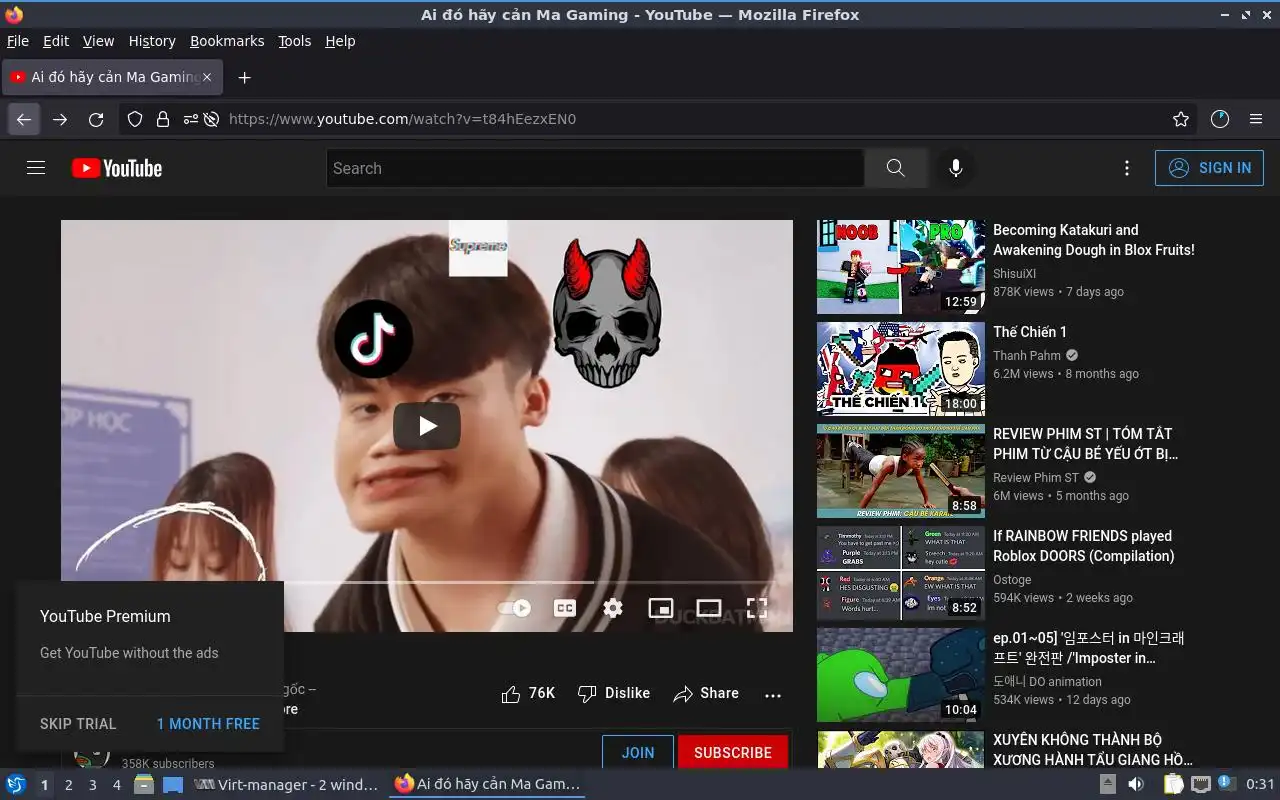Click the YouTube logo
Viewport: 1280px width, 800px height.
tap(117, 168)
